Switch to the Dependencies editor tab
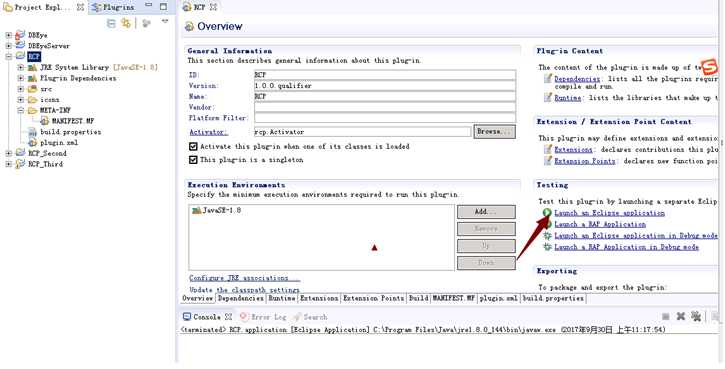The image size is (725, 369). click(240, 298)
